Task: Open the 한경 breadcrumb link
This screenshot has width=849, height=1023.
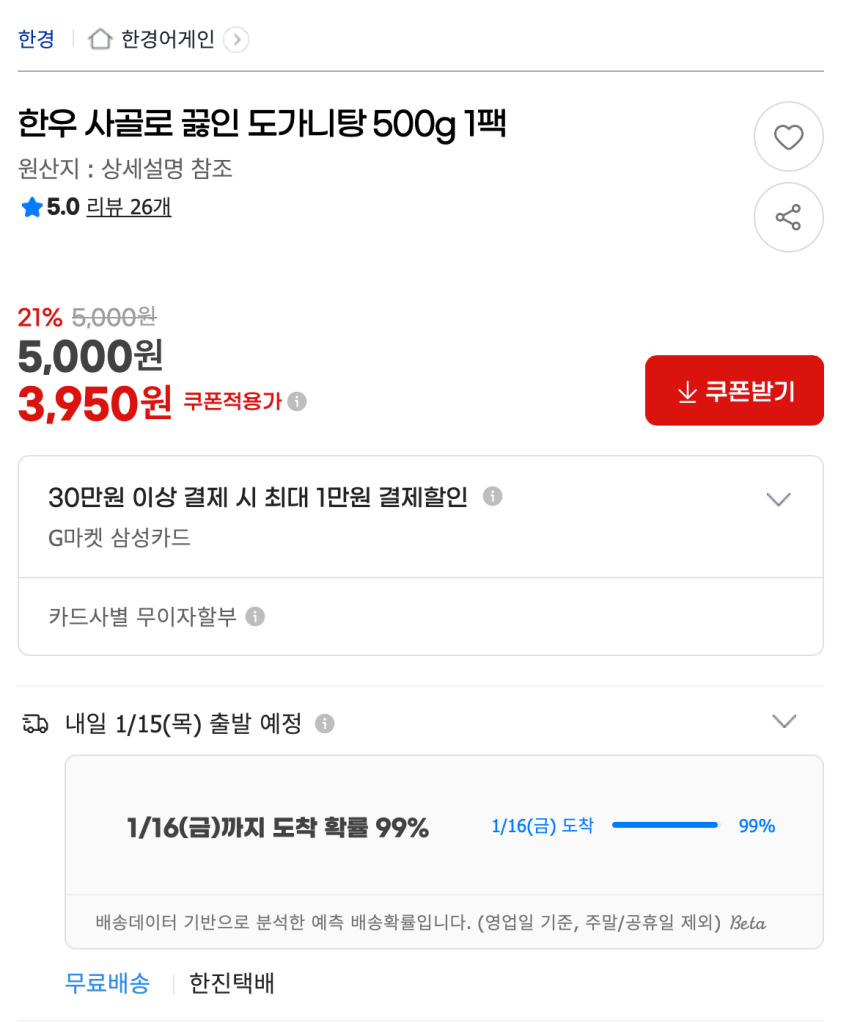Action: (36, 39)
